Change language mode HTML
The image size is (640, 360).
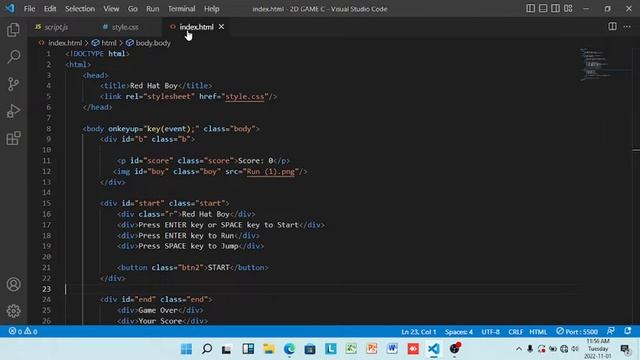[x=538, y=332]
